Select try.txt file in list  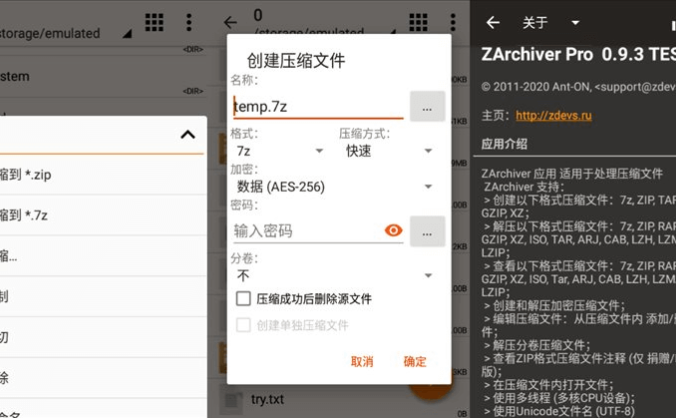tap(267, 399)
